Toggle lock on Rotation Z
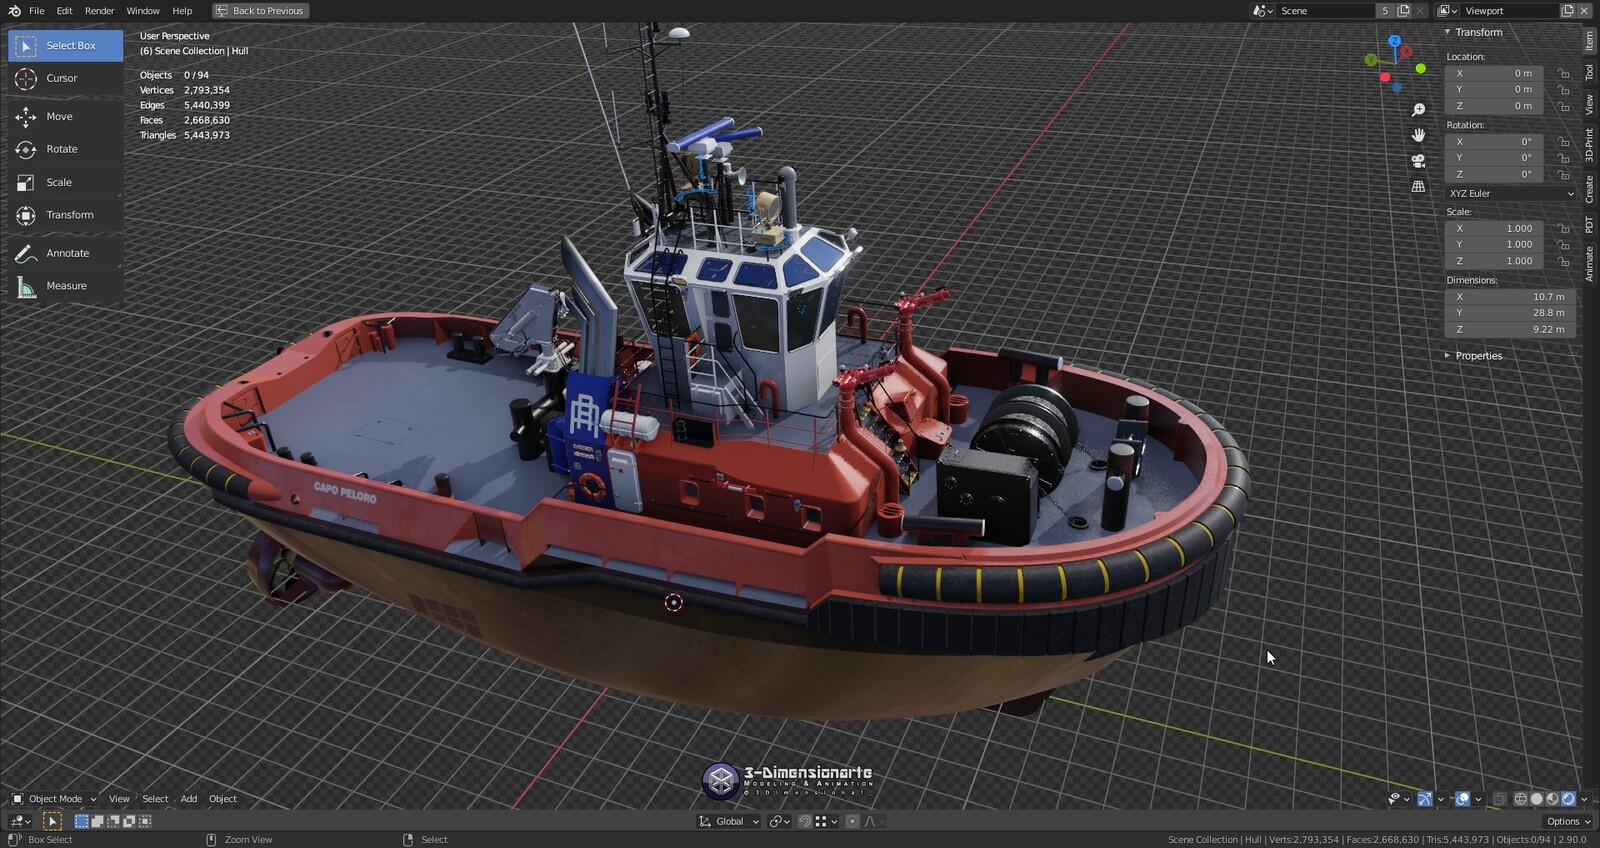The image size is (1600, 848). pos(1564,174)
